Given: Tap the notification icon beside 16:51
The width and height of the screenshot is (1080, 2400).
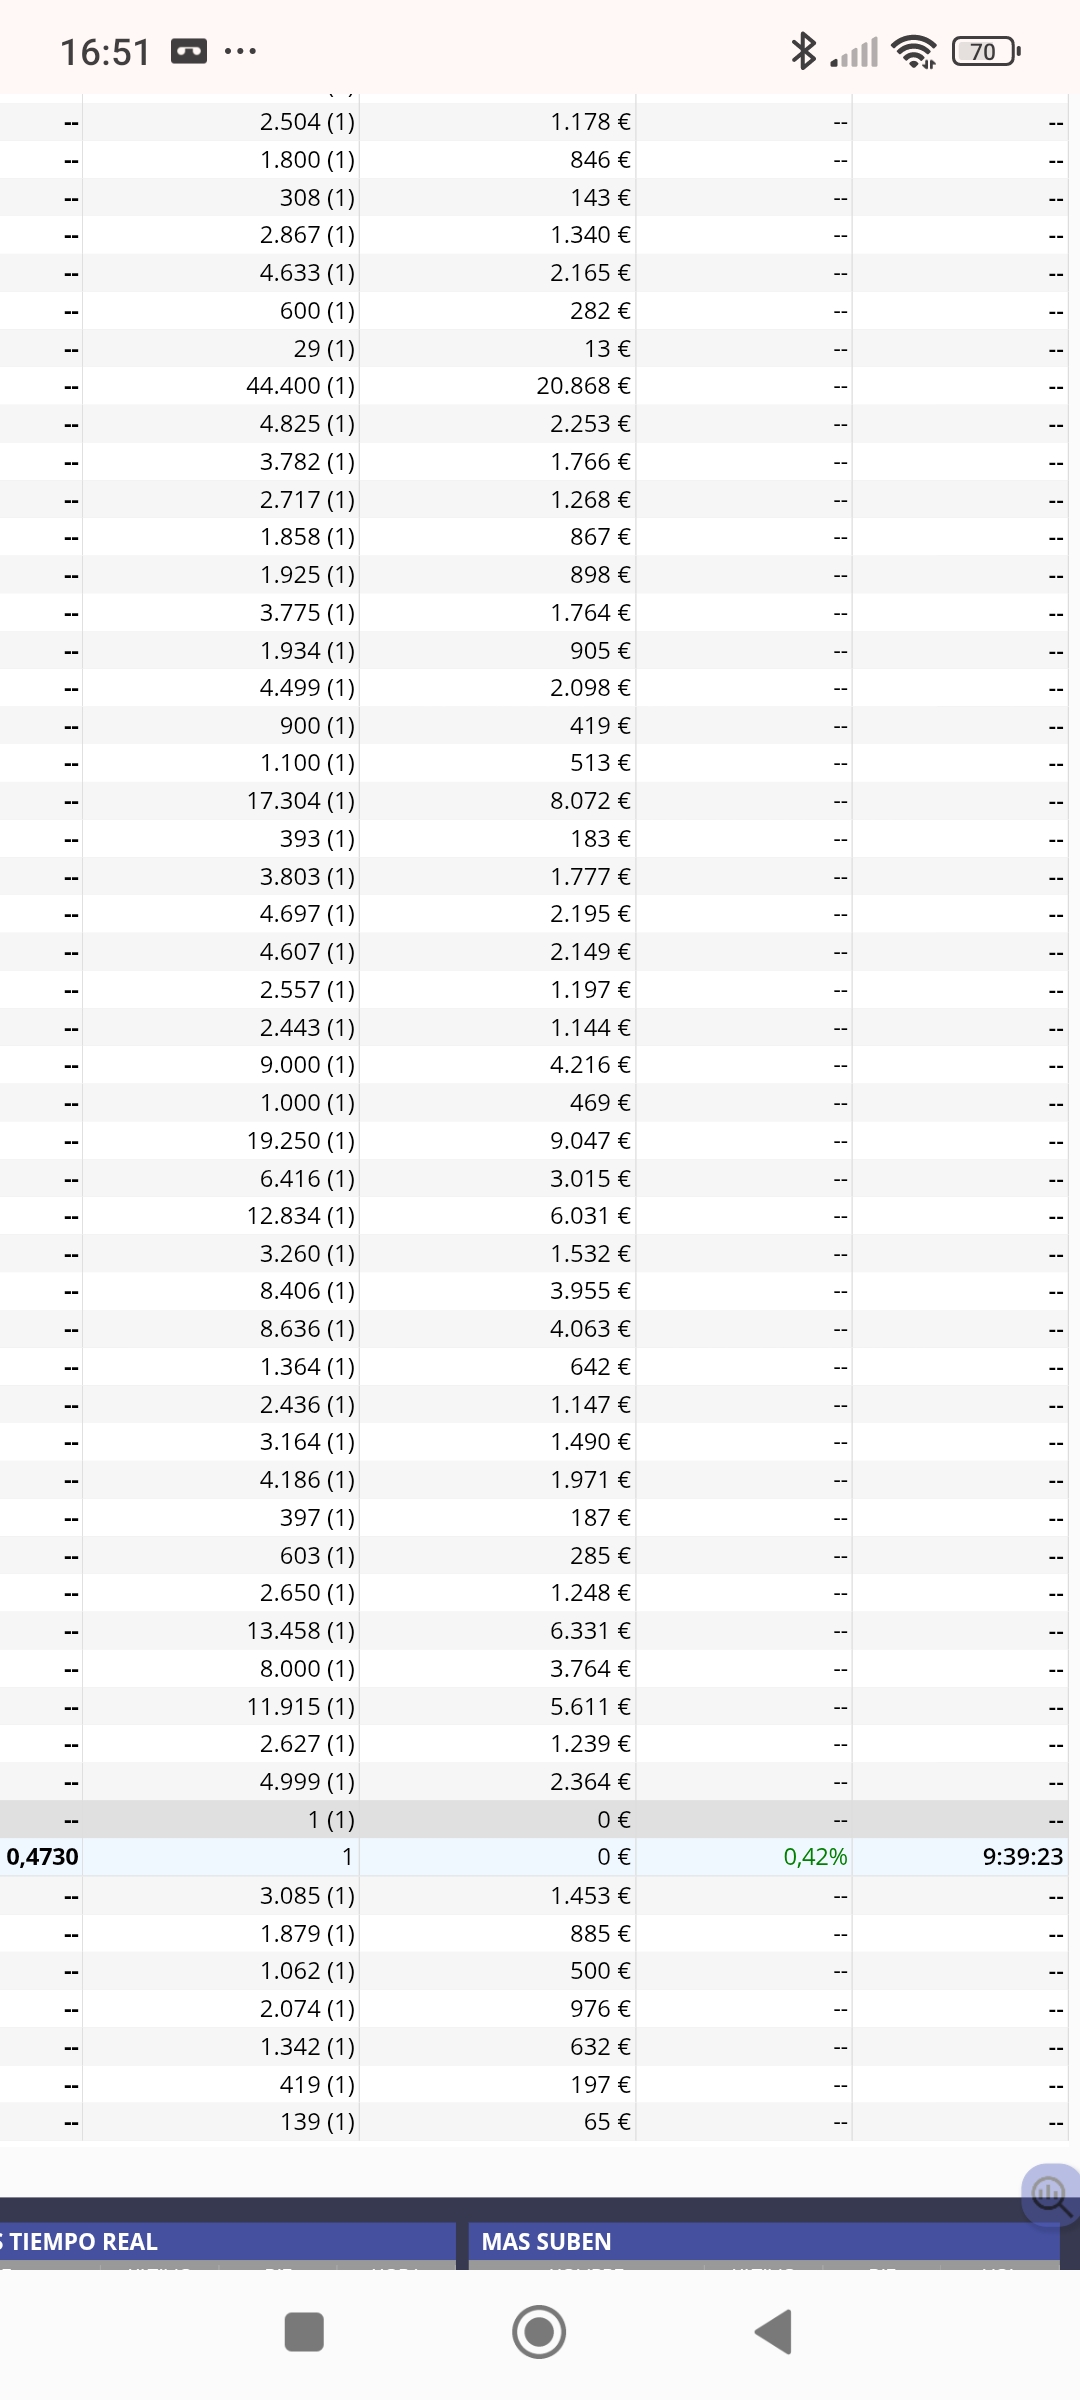Looking at the screenshot, I should click(189, 51).
